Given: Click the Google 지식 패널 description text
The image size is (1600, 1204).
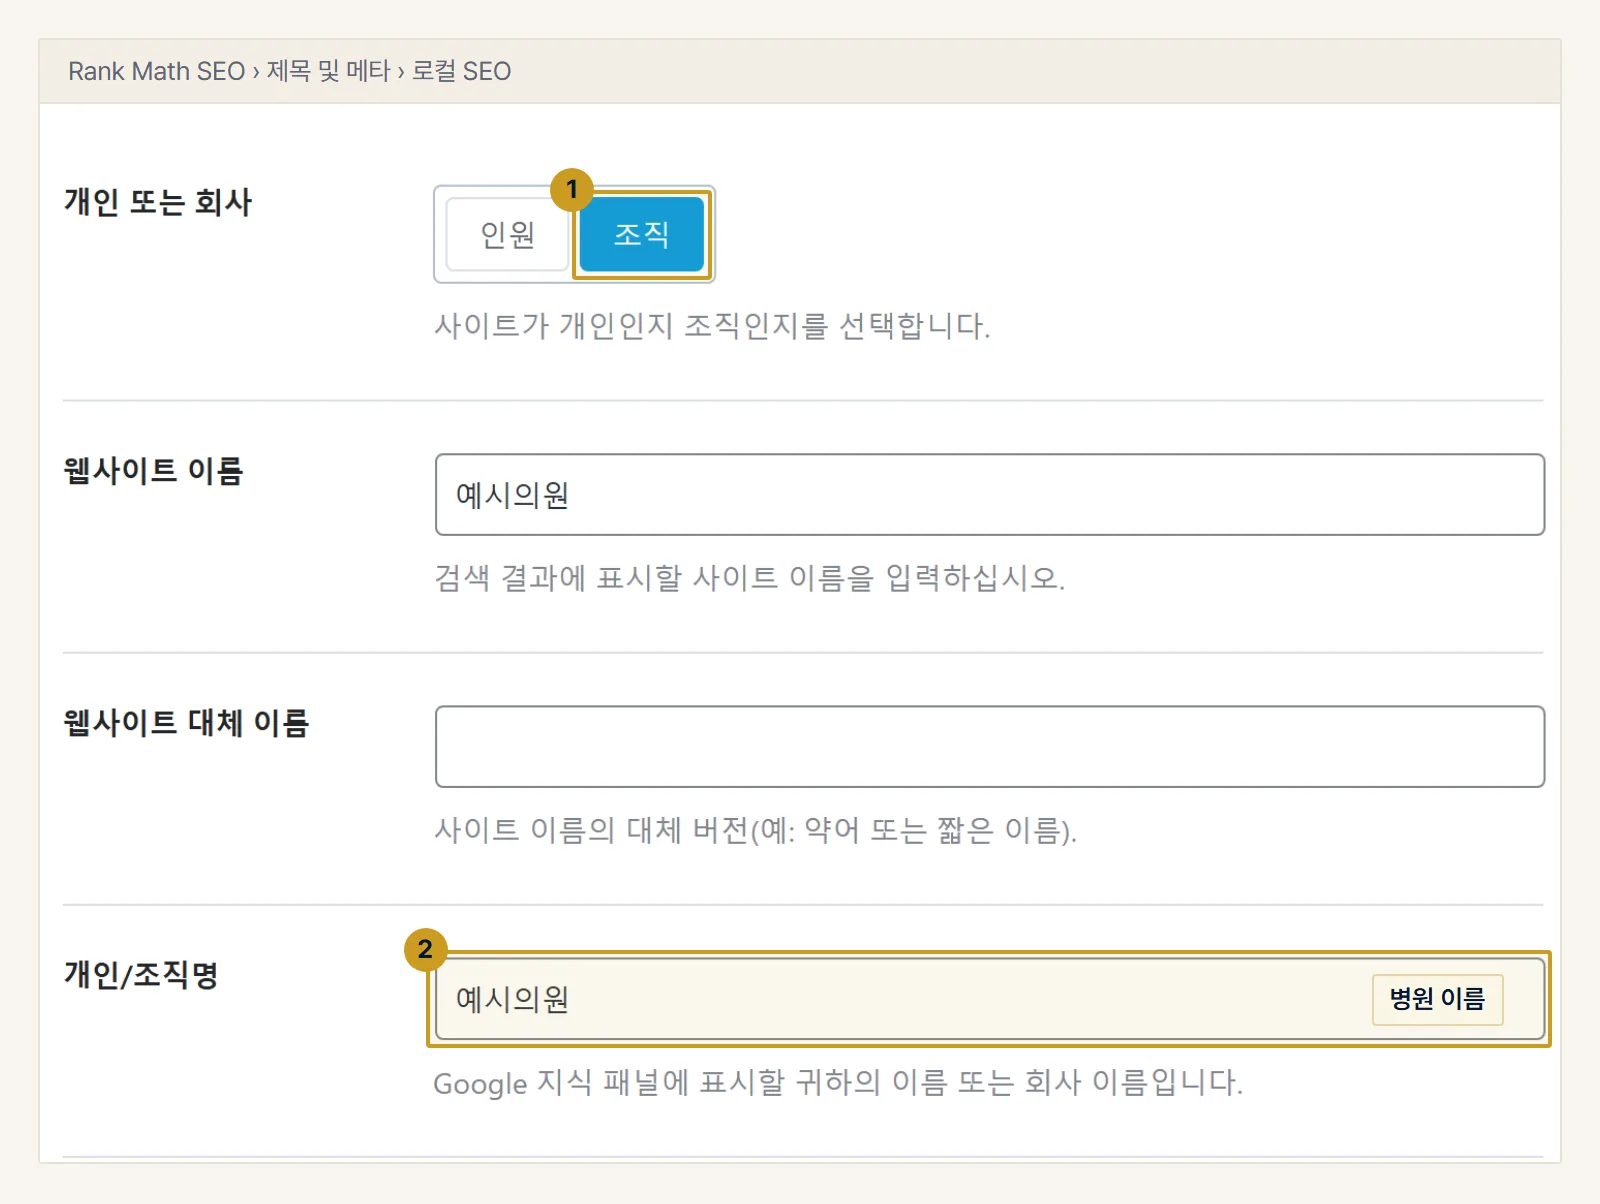Looking at the screenshot, I should 838,1083.
